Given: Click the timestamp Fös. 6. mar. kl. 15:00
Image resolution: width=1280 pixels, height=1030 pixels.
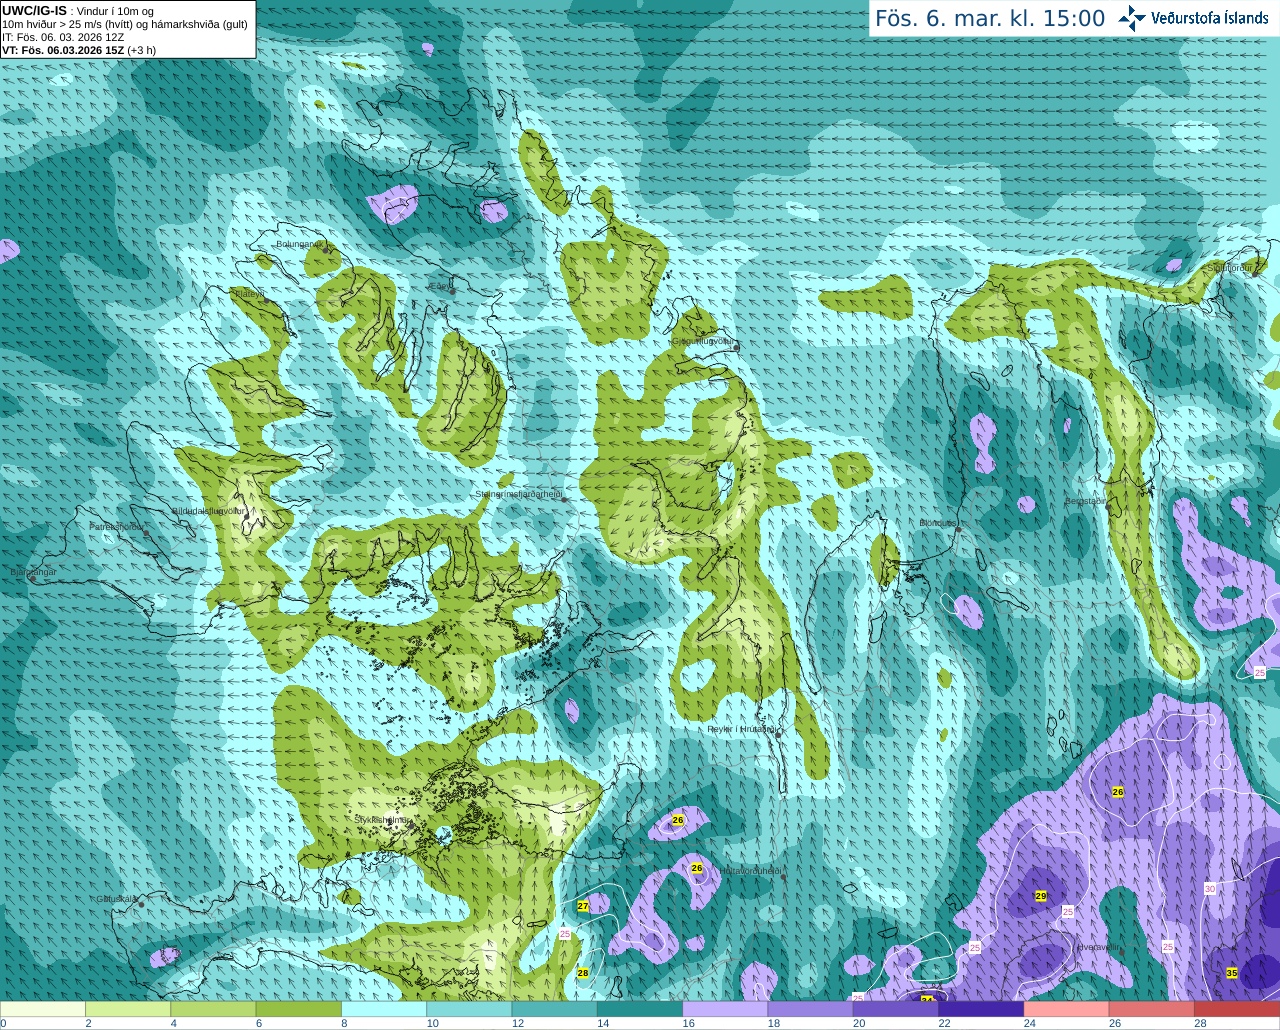Looking at the screenshot, I should (x=990, y=19).
